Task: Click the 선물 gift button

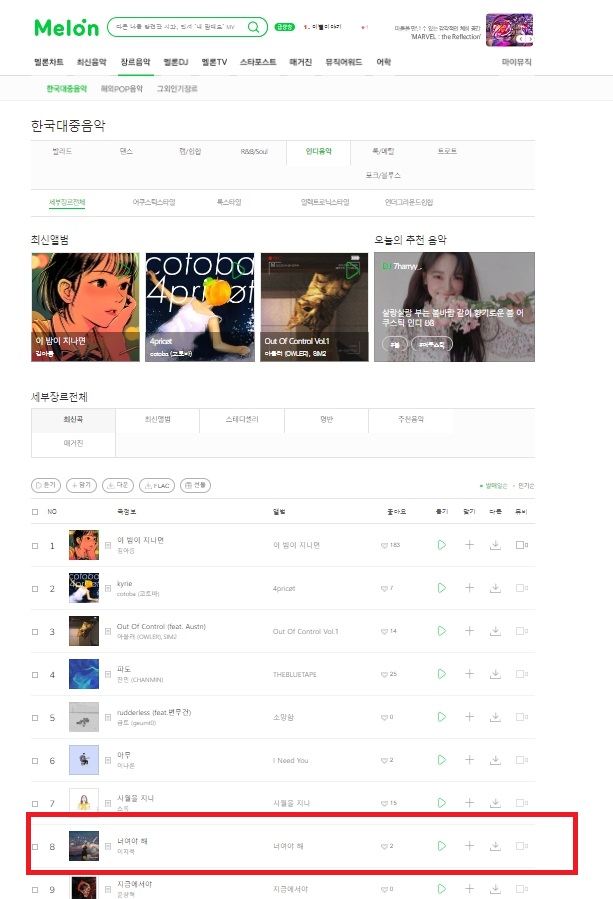Action: [x=196, y=485]
